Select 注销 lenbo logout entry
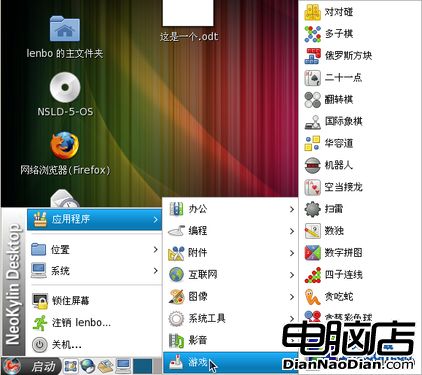422x375 pixels. 95,322
